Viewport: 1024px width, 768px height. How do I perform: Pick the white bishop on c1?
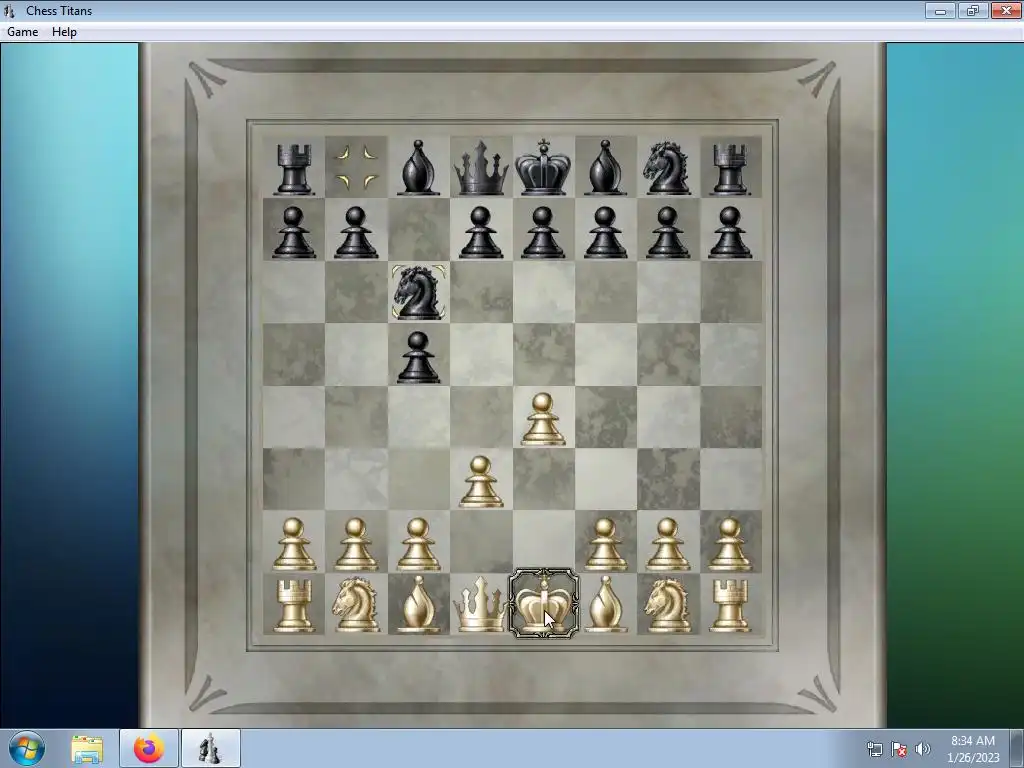point(418,604)
